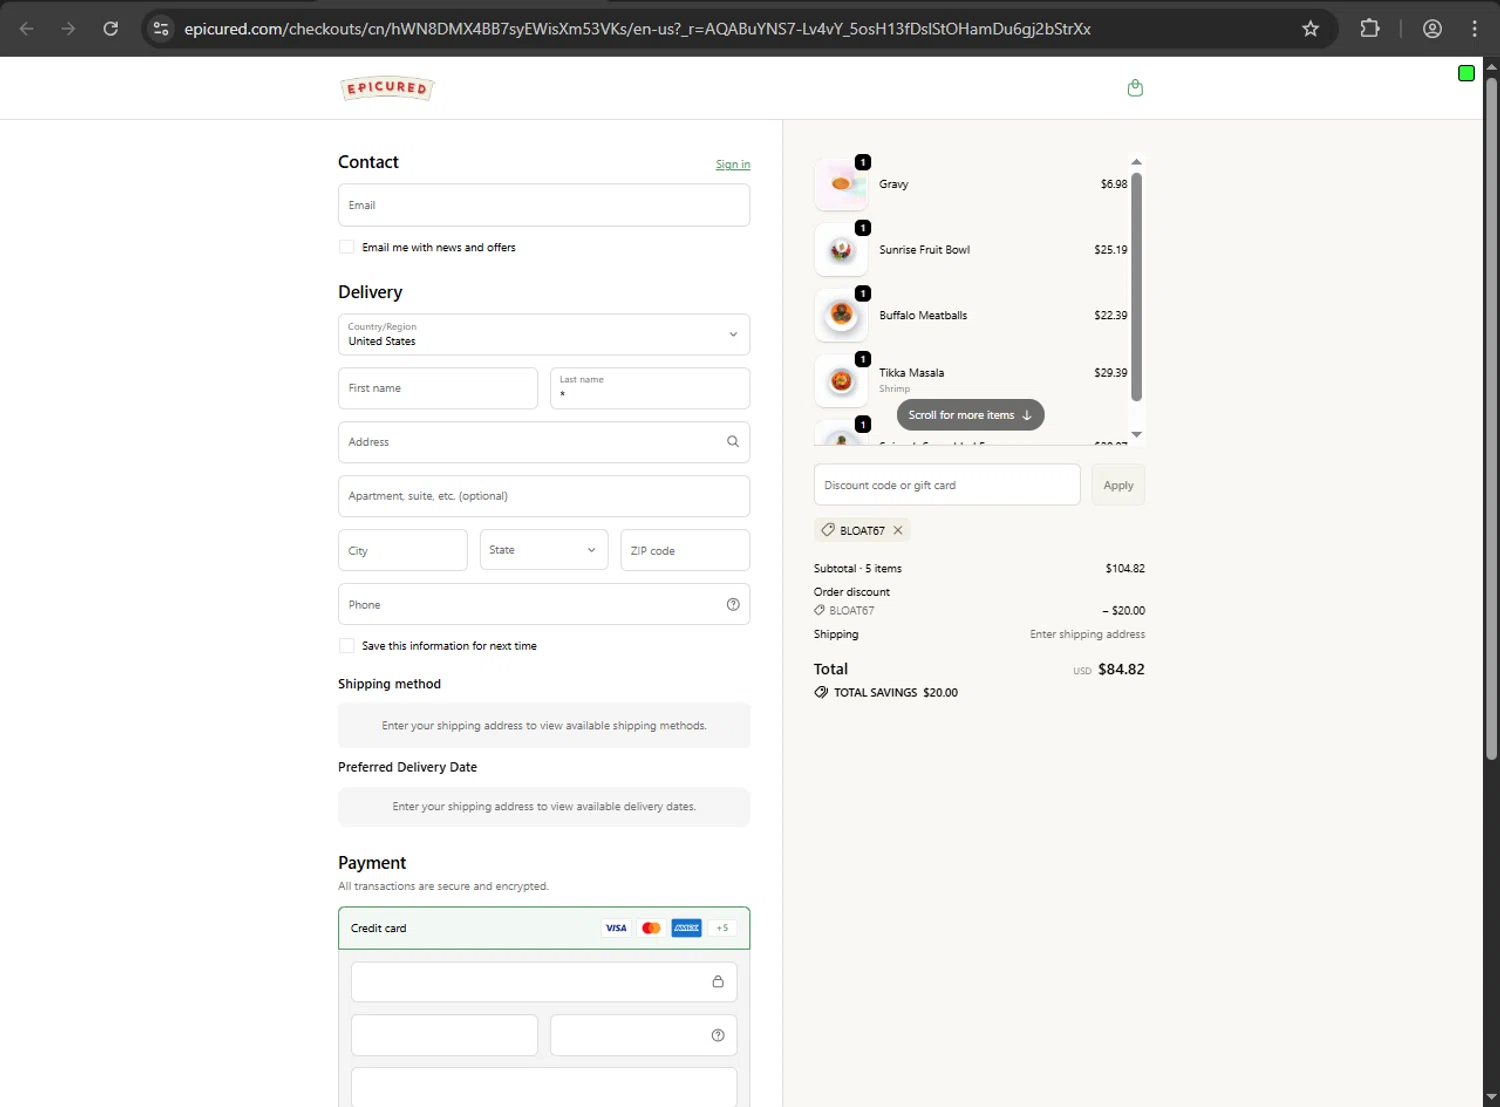This screenshot has width=1500, height=1107.
Task: Click the "Shipping method" heading
Action: (389, 684)
